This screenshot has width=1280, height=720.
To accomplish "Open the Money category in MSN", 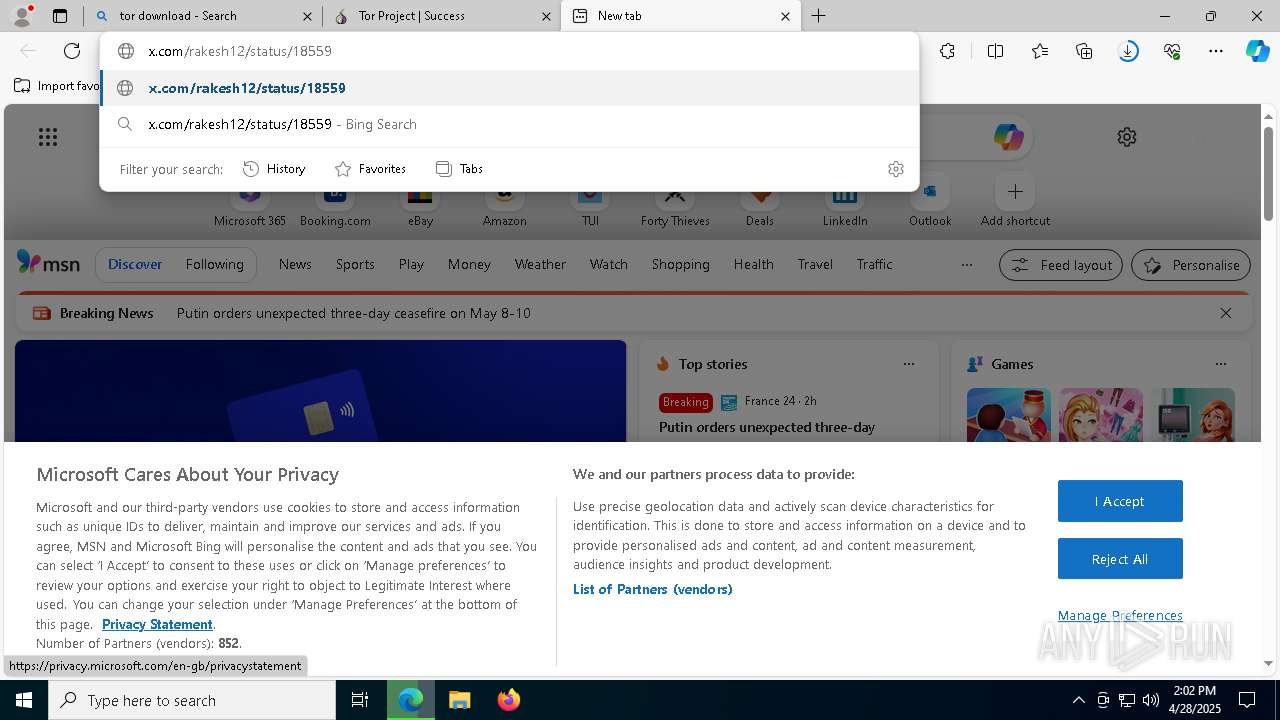I will pos(469,264).
